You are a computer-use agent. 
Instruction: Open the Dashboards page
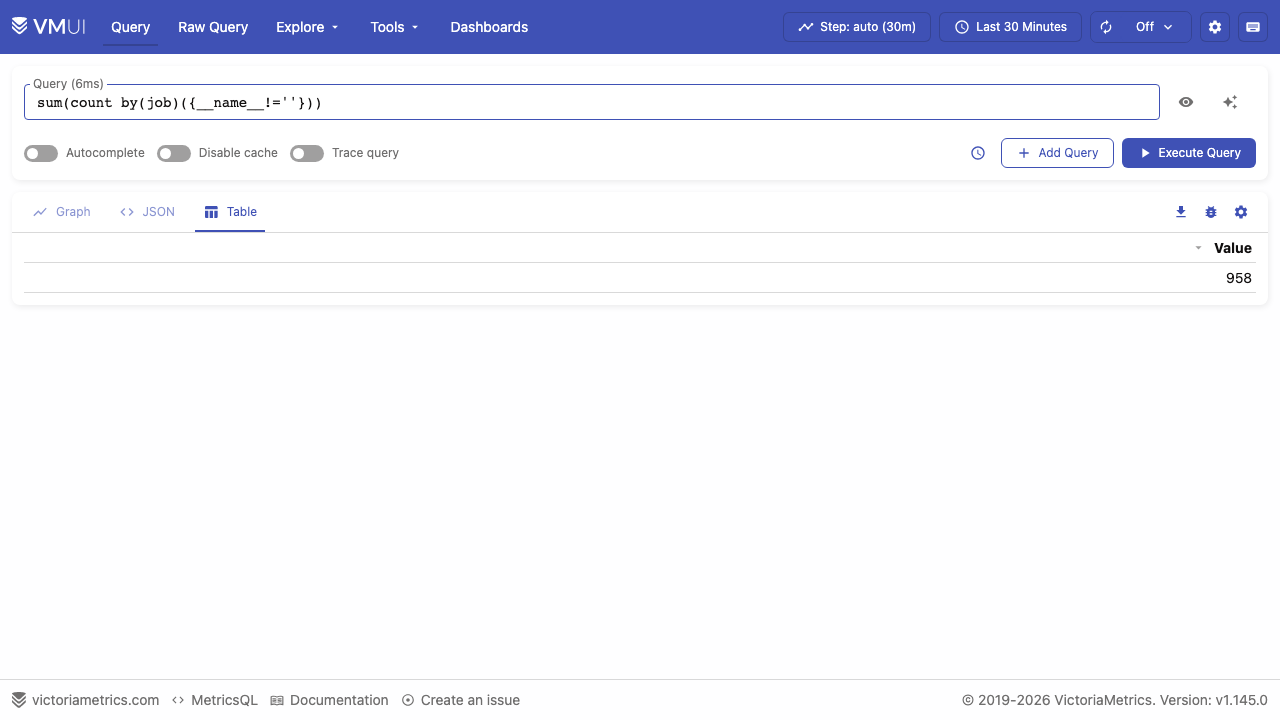coord(489,27)
